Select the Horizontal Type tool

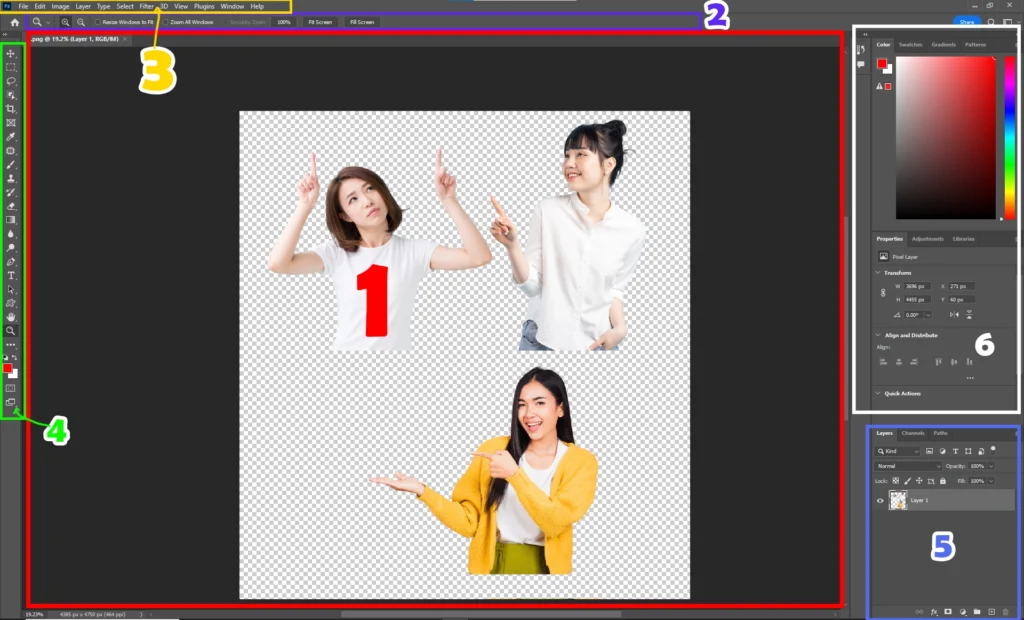[x=10, y=276]
